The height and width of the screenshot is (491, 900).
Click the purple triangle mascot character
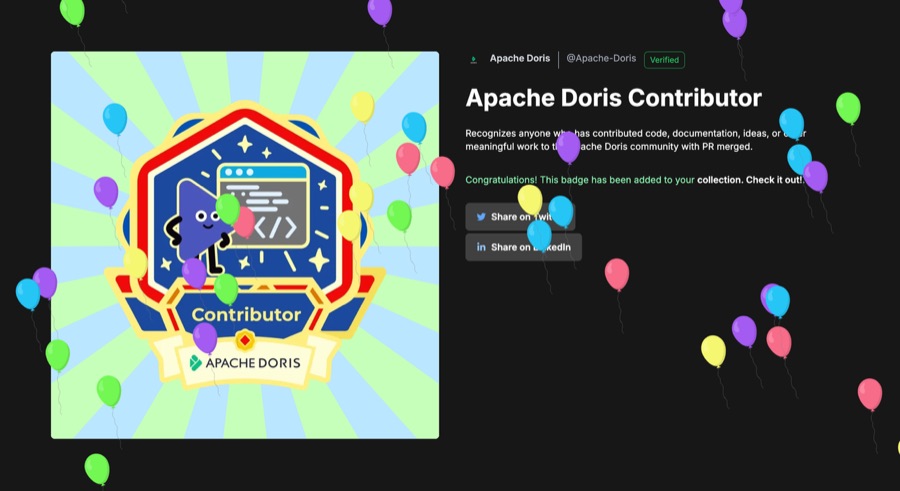click(x=199, y=224)
